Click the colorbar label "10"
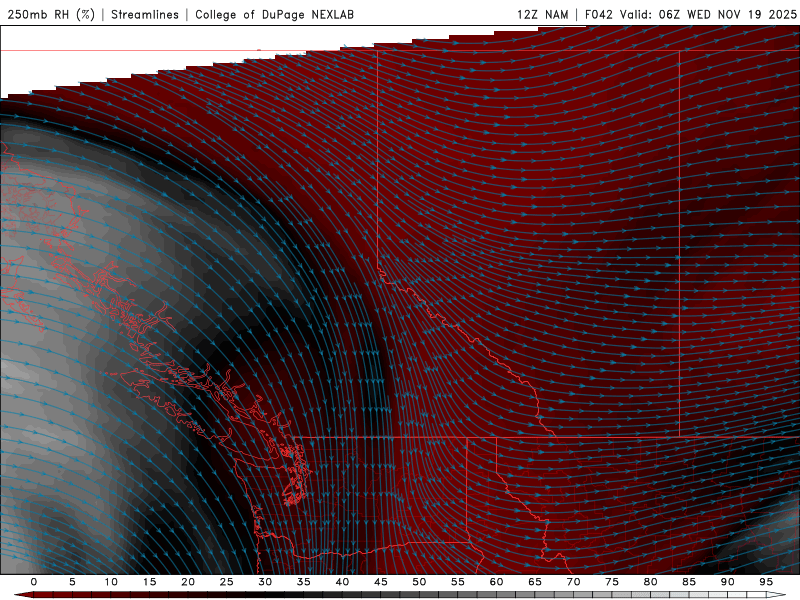Screen dimensions: 800x600 pyautogui.click(x=111, y=582)
